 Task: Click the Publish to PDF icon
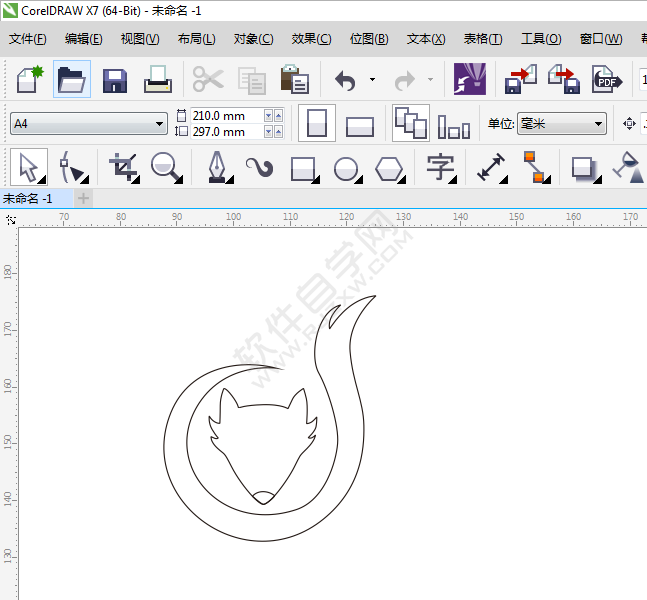(605, 79)
